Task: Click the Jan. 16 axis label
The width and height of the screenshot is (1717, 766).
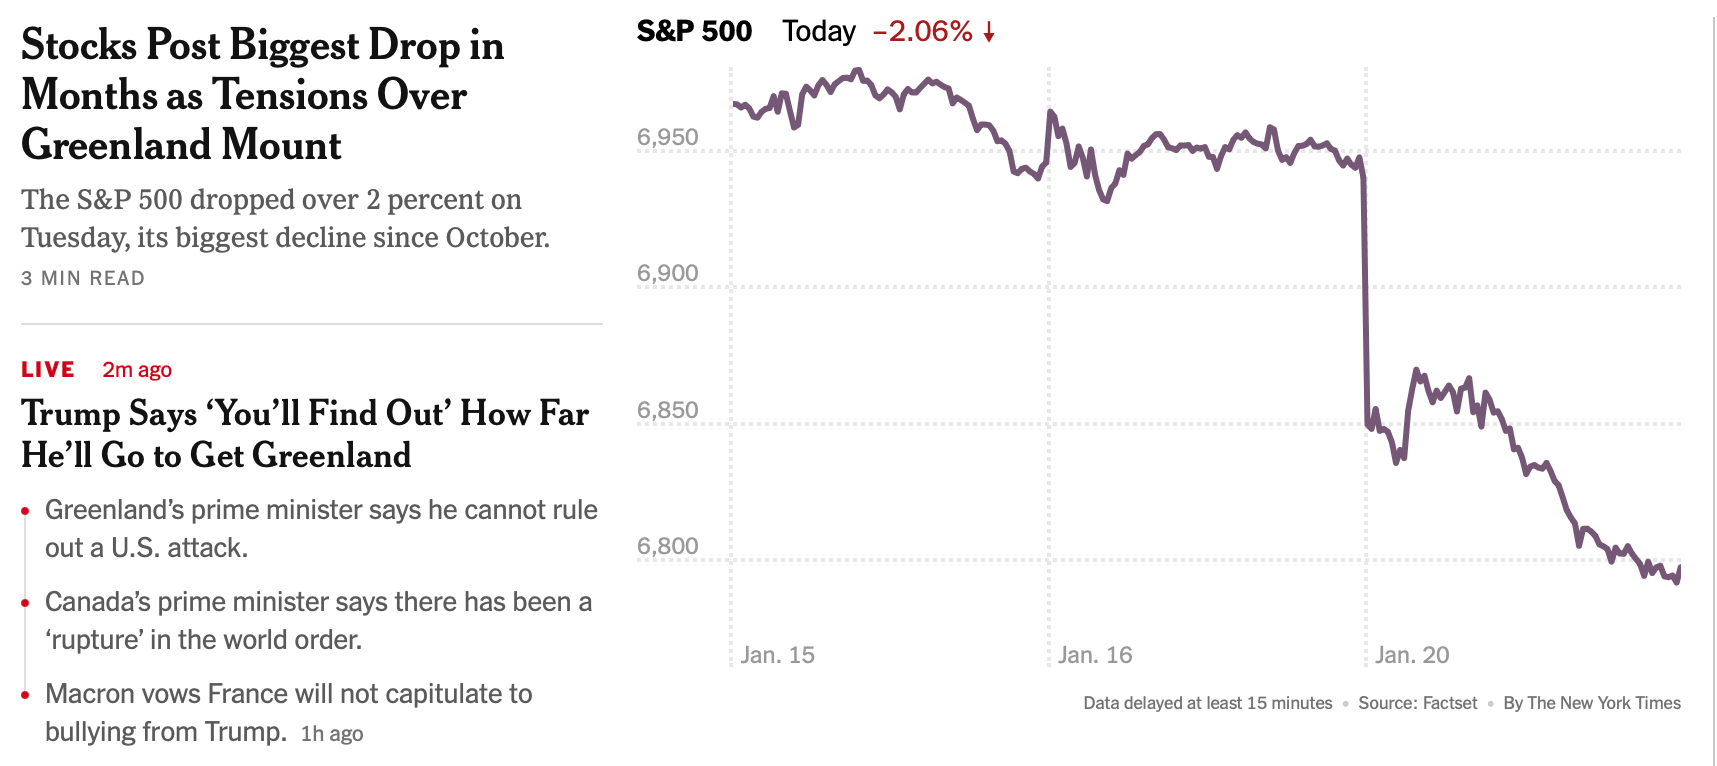Action: (1095, 655)
